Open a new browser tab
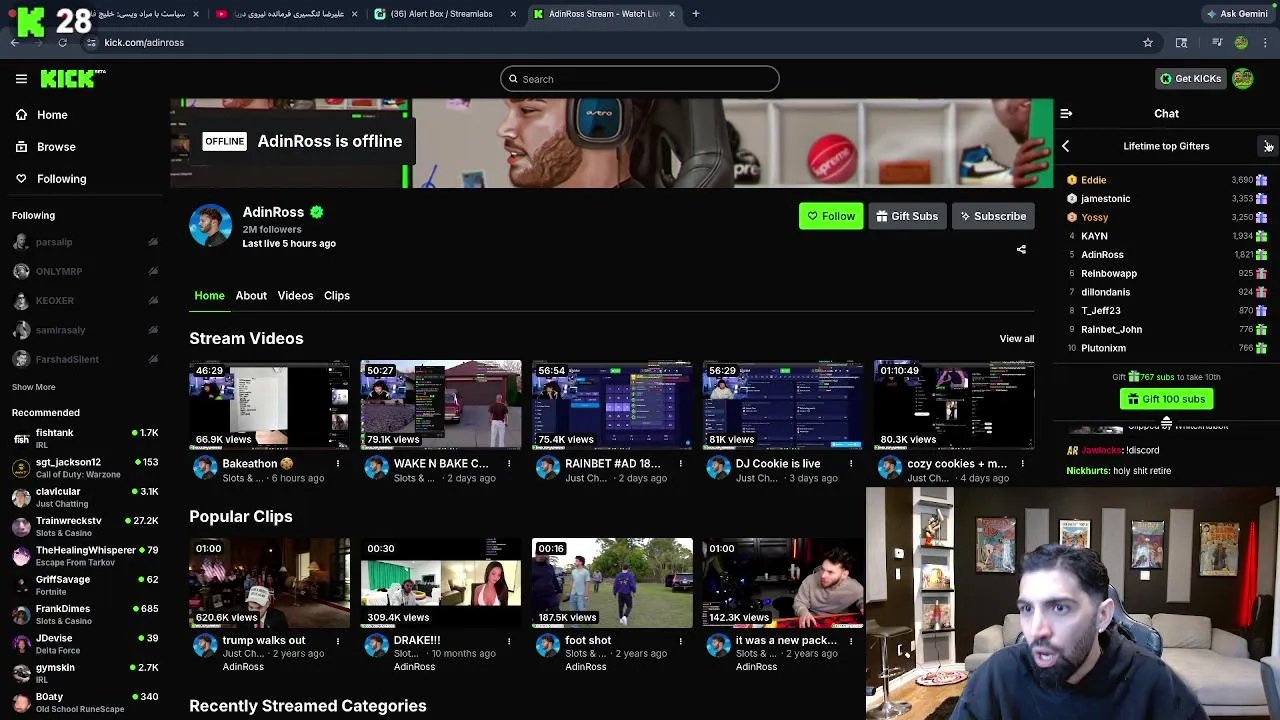The height and width of the screenshot is (720, 1280). [696, 14]
